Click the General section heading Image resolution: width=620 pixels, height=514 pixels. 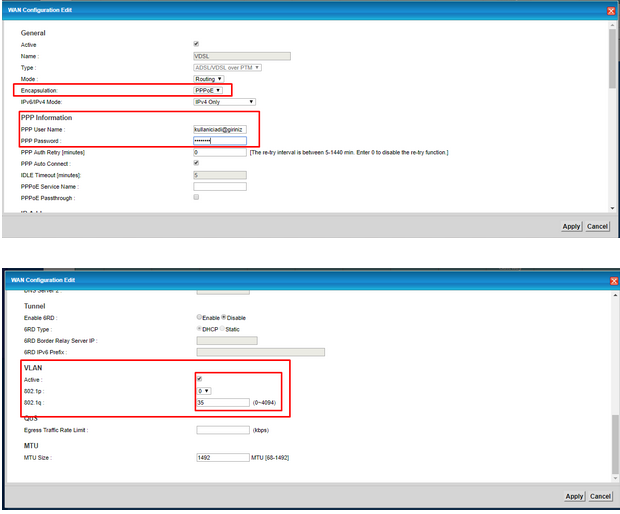[x=33, y=33]
